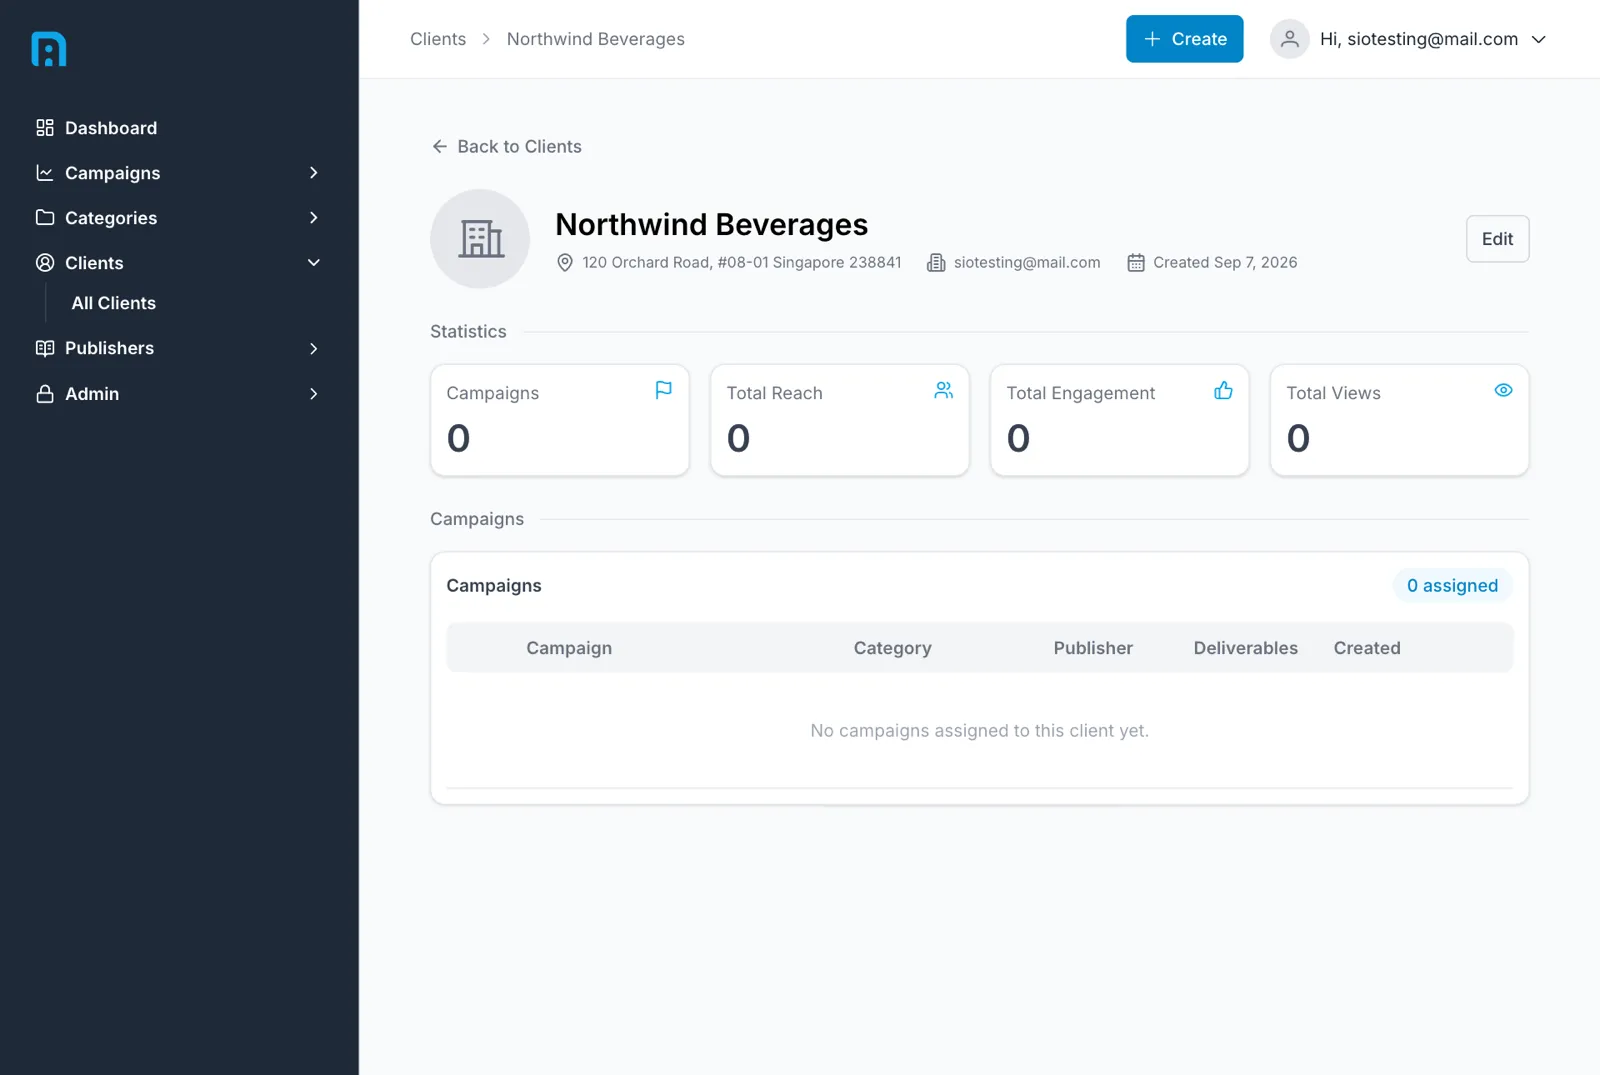Click the Campaign column header
This screenshot has width=1600, height=1075.
point(569,648)
